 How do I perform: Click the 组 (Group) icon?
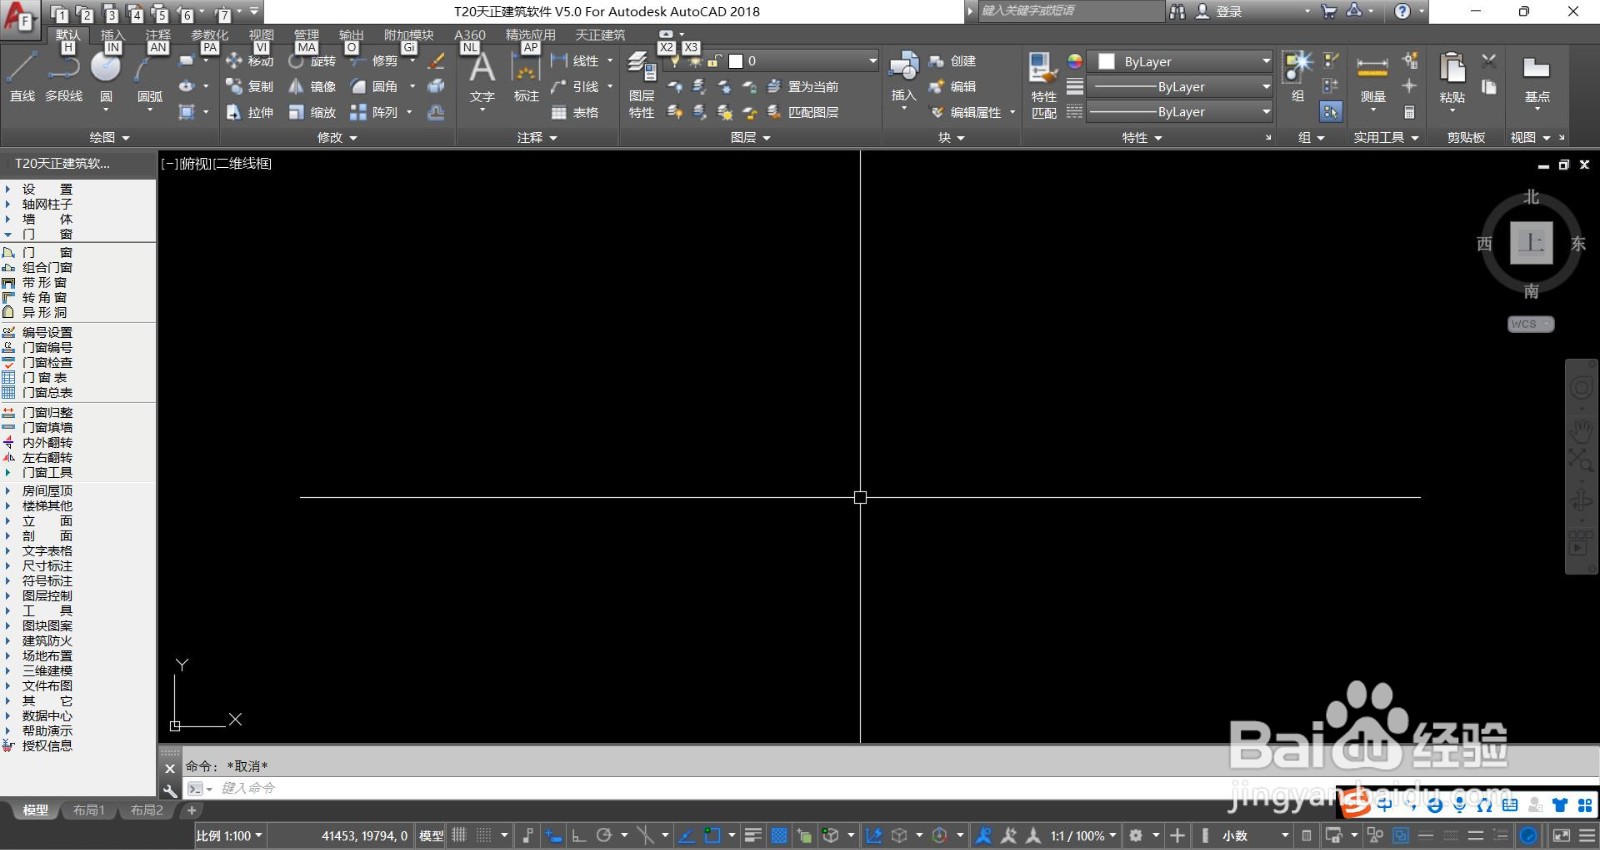tap(1298, 78)
